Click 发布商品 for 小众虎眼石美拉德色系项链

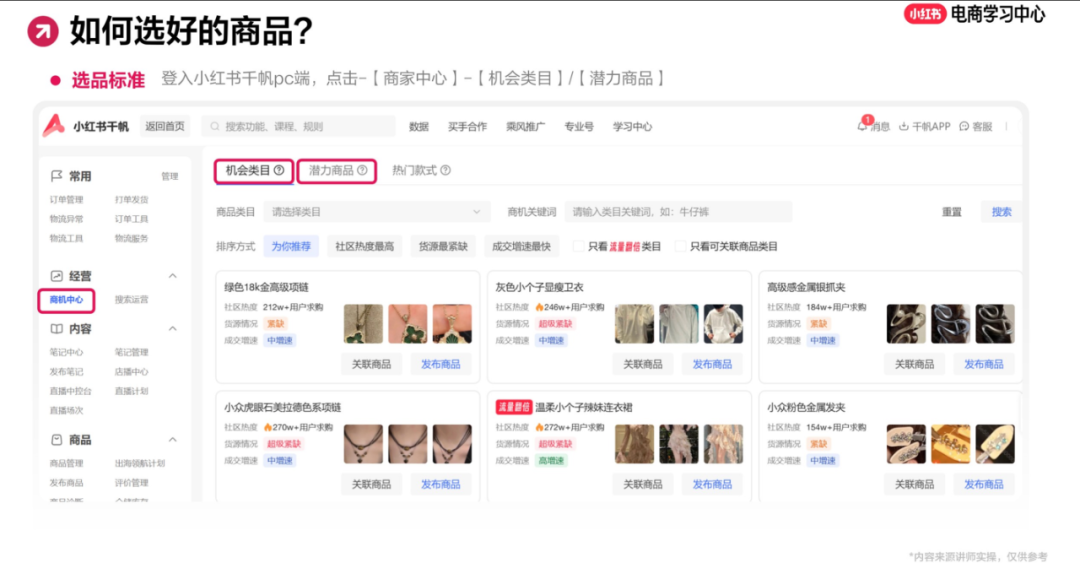click(x=440, y=484)
